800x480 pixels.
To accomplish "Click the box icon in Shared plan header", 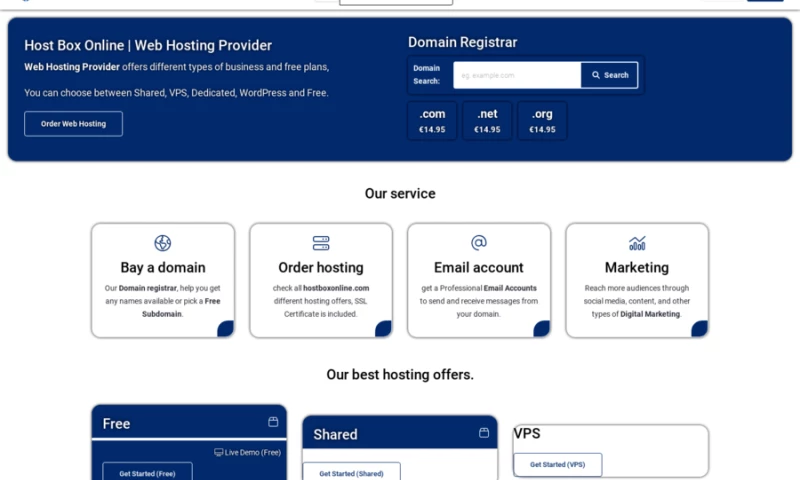I will click(484, 433).
